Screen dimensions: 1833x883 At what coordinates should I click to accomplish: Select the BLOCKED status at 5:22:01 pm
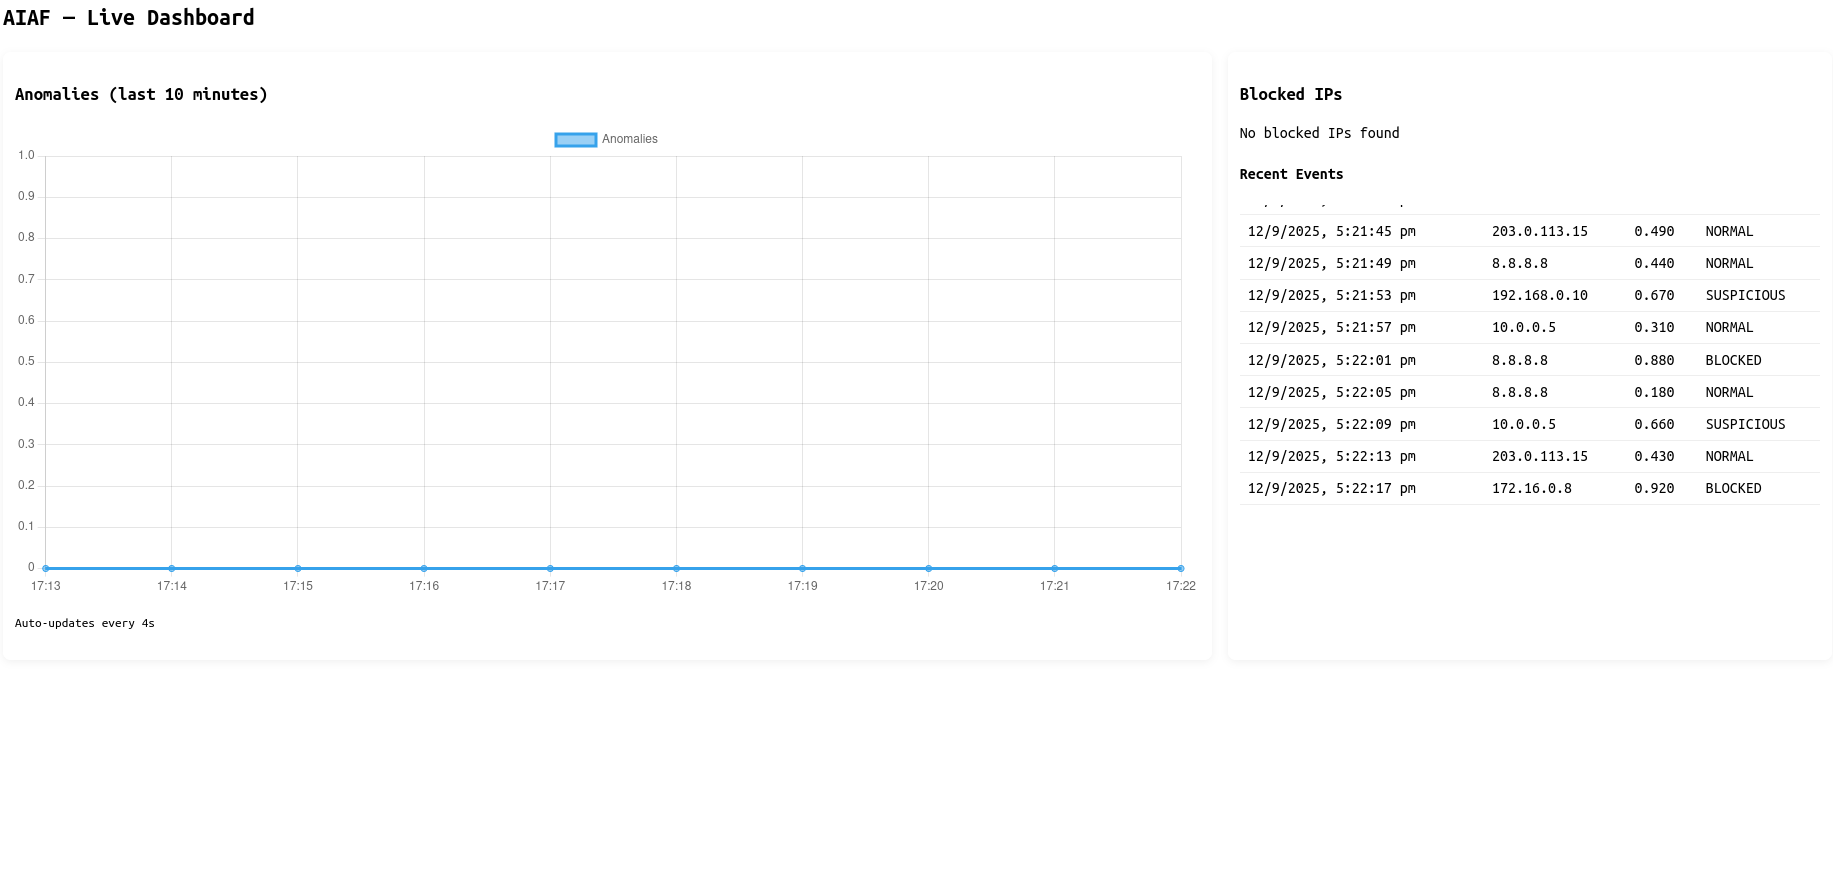pos(1733,361)
